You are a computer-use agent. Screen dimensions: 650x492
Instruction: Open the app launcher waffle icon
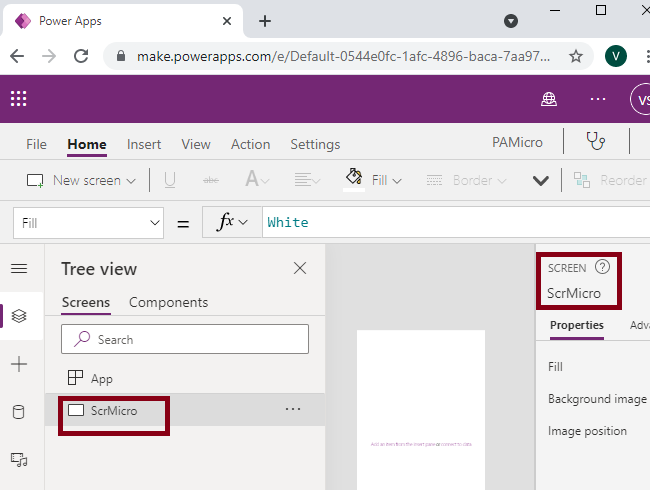coord(19,99)
